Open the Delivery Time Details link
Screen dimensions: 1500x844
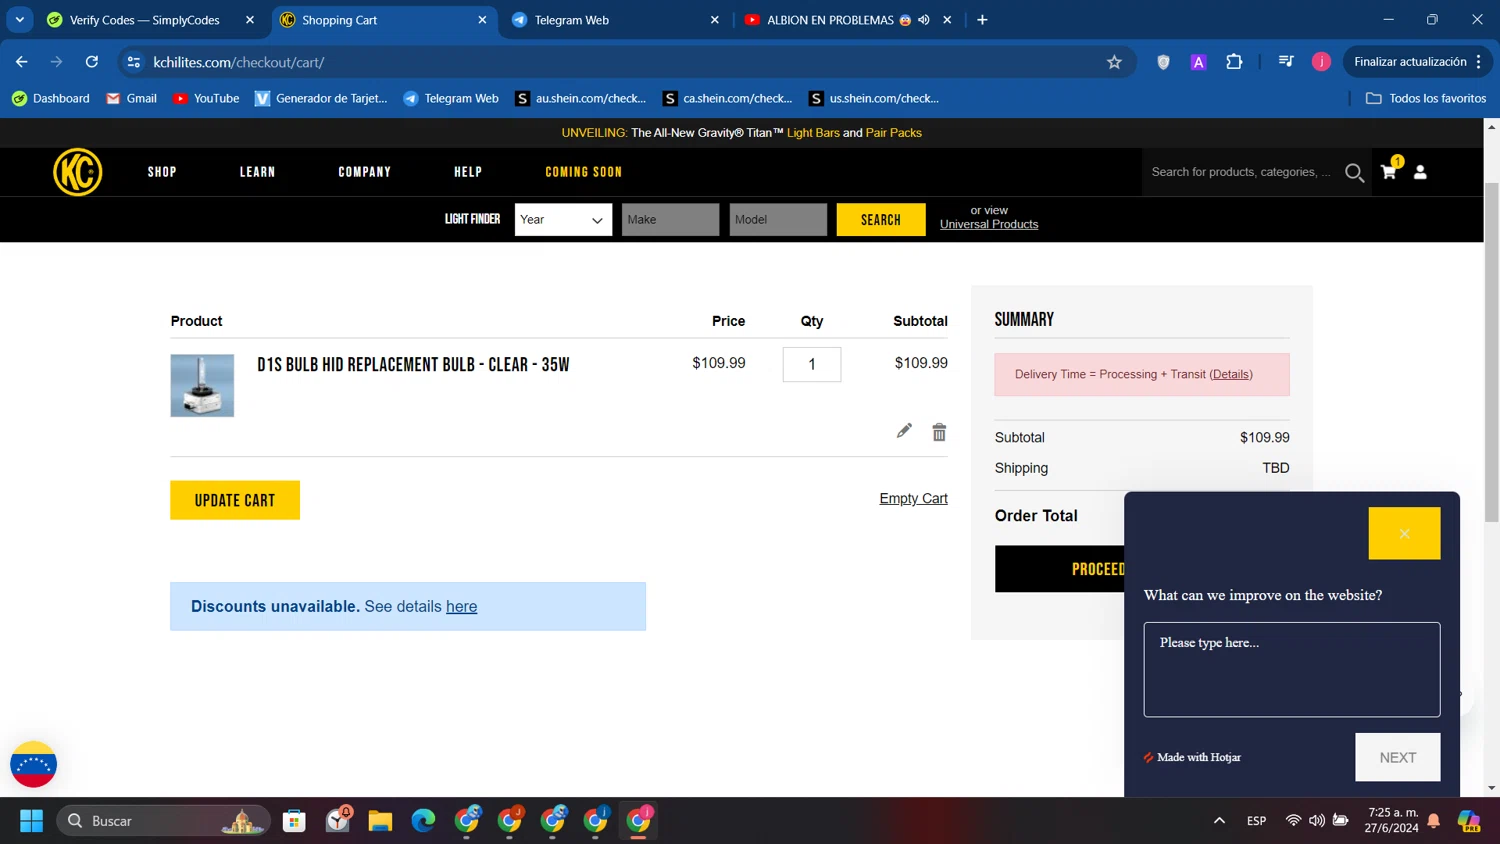[1231, 375]
